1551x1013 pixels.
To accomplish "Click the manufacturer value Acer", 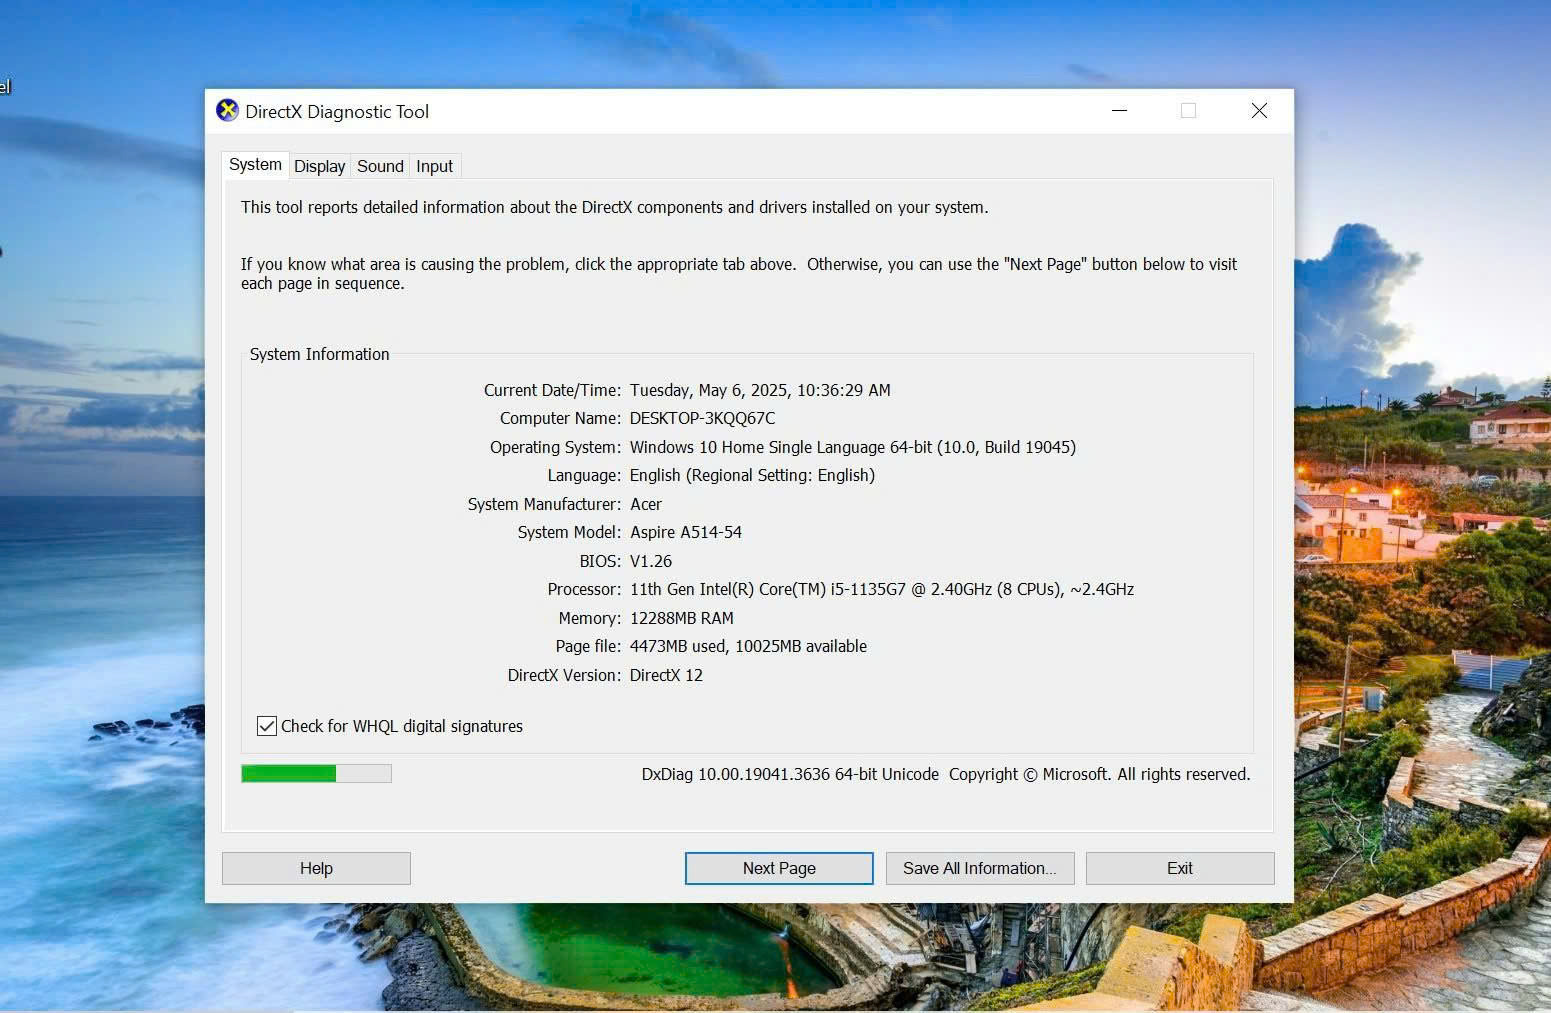I will pos(646,504).
